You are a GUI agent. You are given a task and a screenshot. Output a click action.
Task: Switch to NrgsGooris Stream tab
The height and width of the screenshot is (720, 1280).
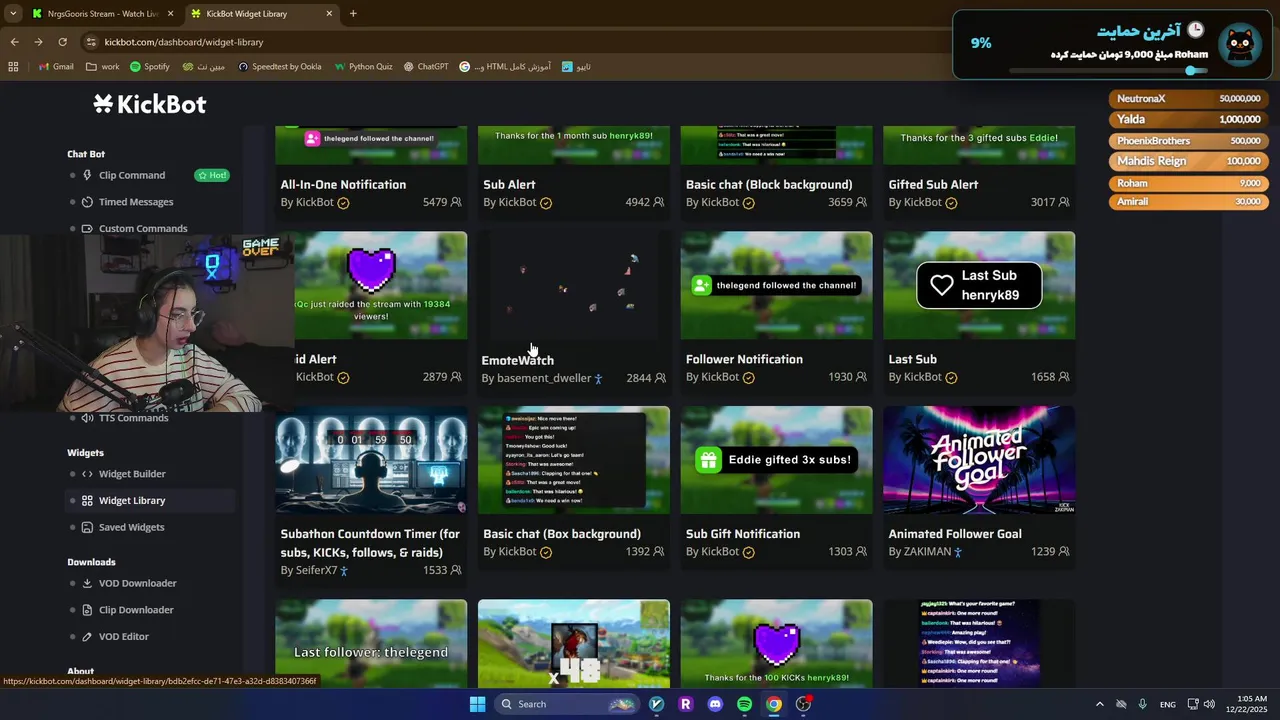[x=103, y=14]
